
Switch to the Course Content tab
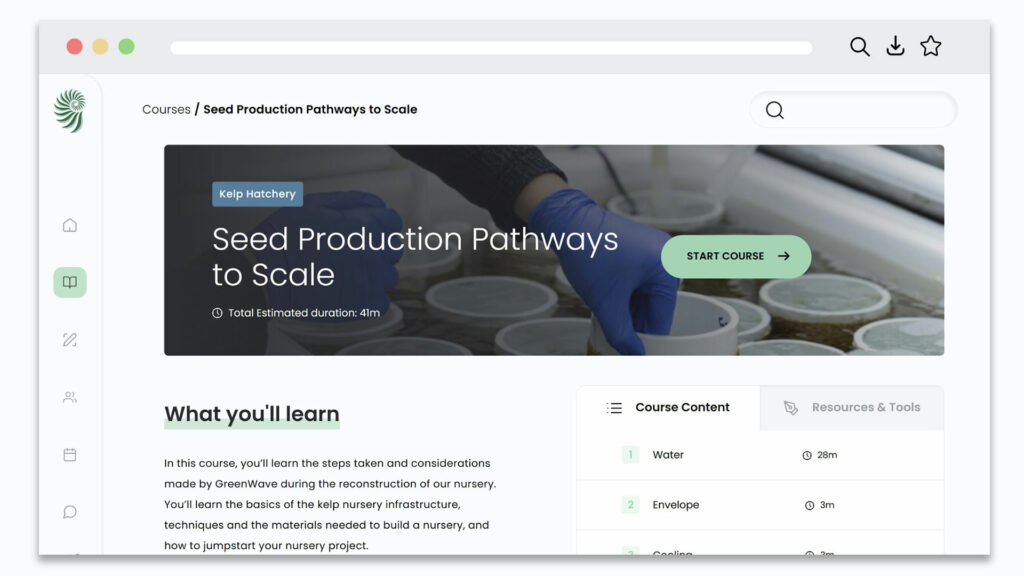click(668, 408)
